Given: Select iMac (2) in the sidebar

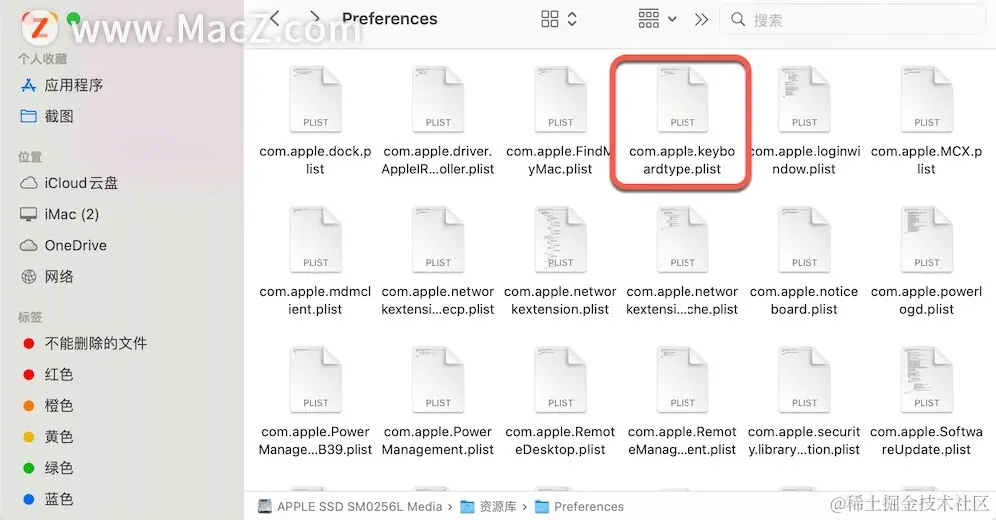Looking at the screenshot, I should point(60,214).
